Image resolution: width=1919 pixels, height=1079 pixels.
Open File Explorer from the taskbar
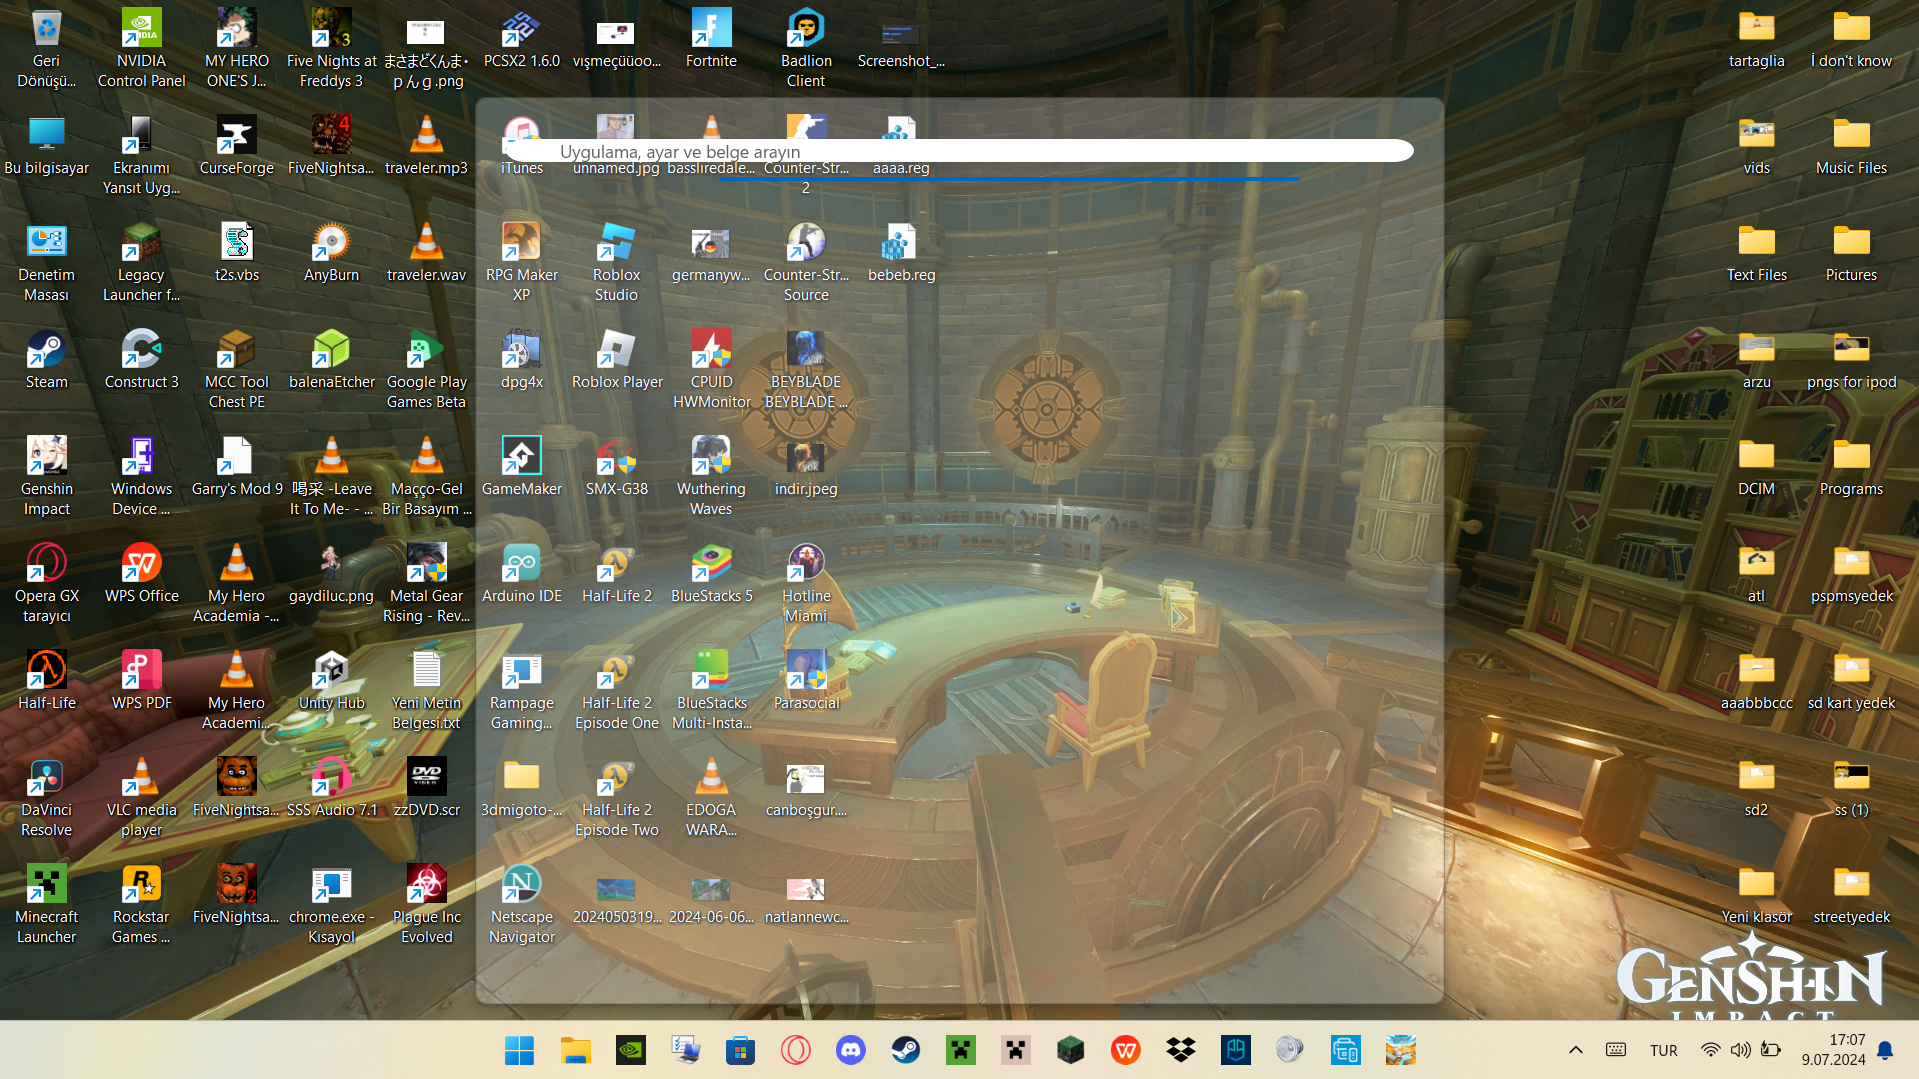tap(575, 1050)
